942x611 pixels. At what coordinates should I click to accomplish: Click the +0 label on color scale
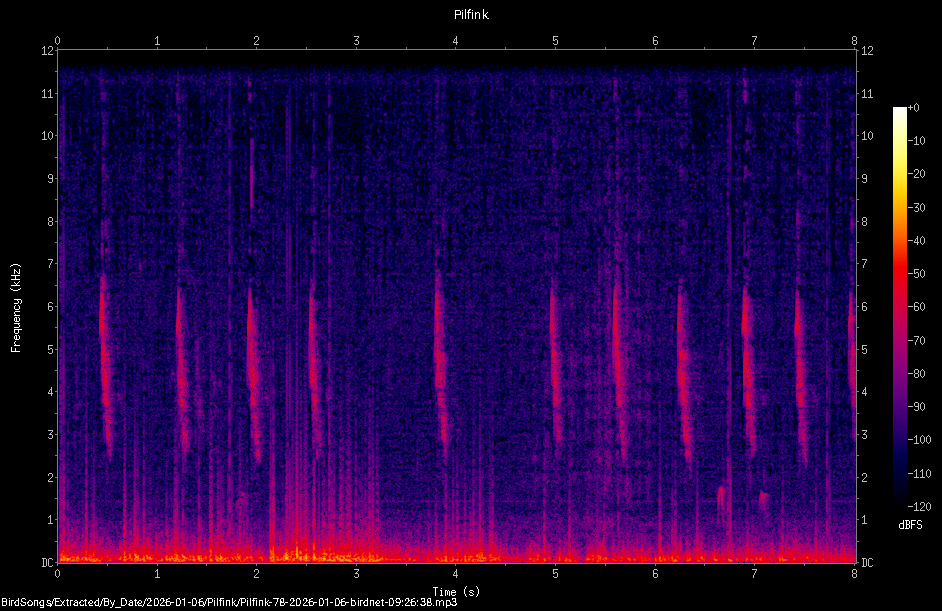pos(913,108)
